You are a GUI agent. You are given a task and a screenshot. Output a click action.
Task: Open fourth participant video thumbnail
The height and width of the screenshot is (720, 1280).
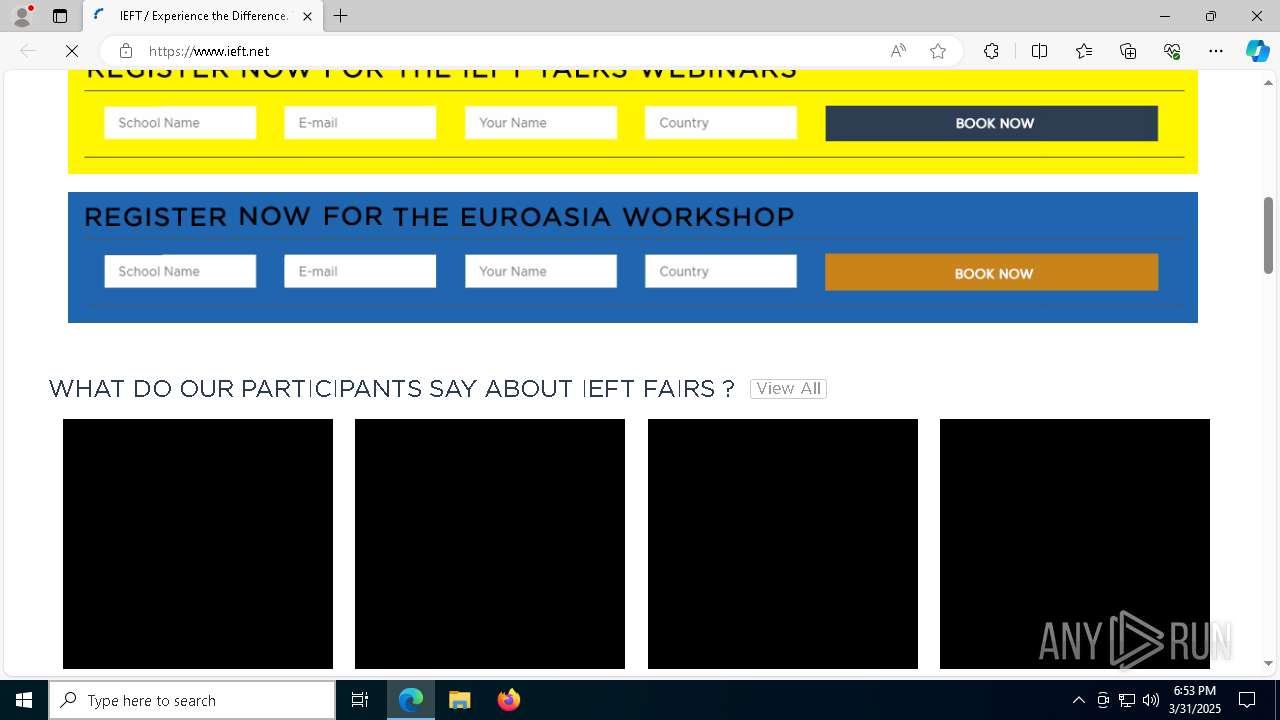(x=1075, y=544)
